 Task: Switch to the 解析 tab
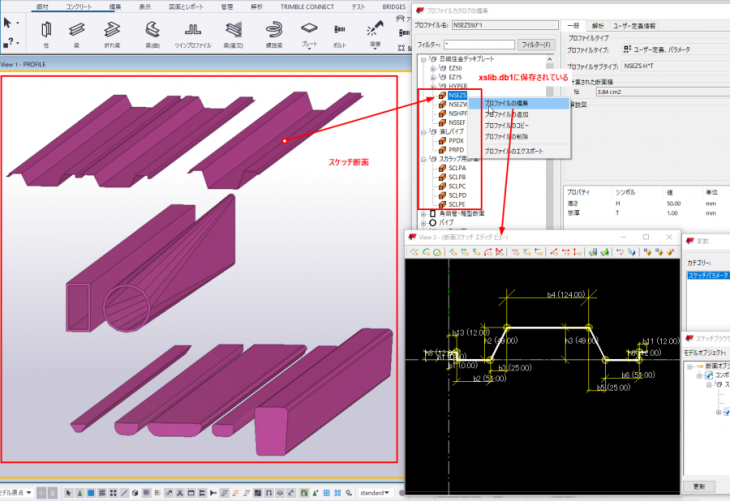coord(598,26)
